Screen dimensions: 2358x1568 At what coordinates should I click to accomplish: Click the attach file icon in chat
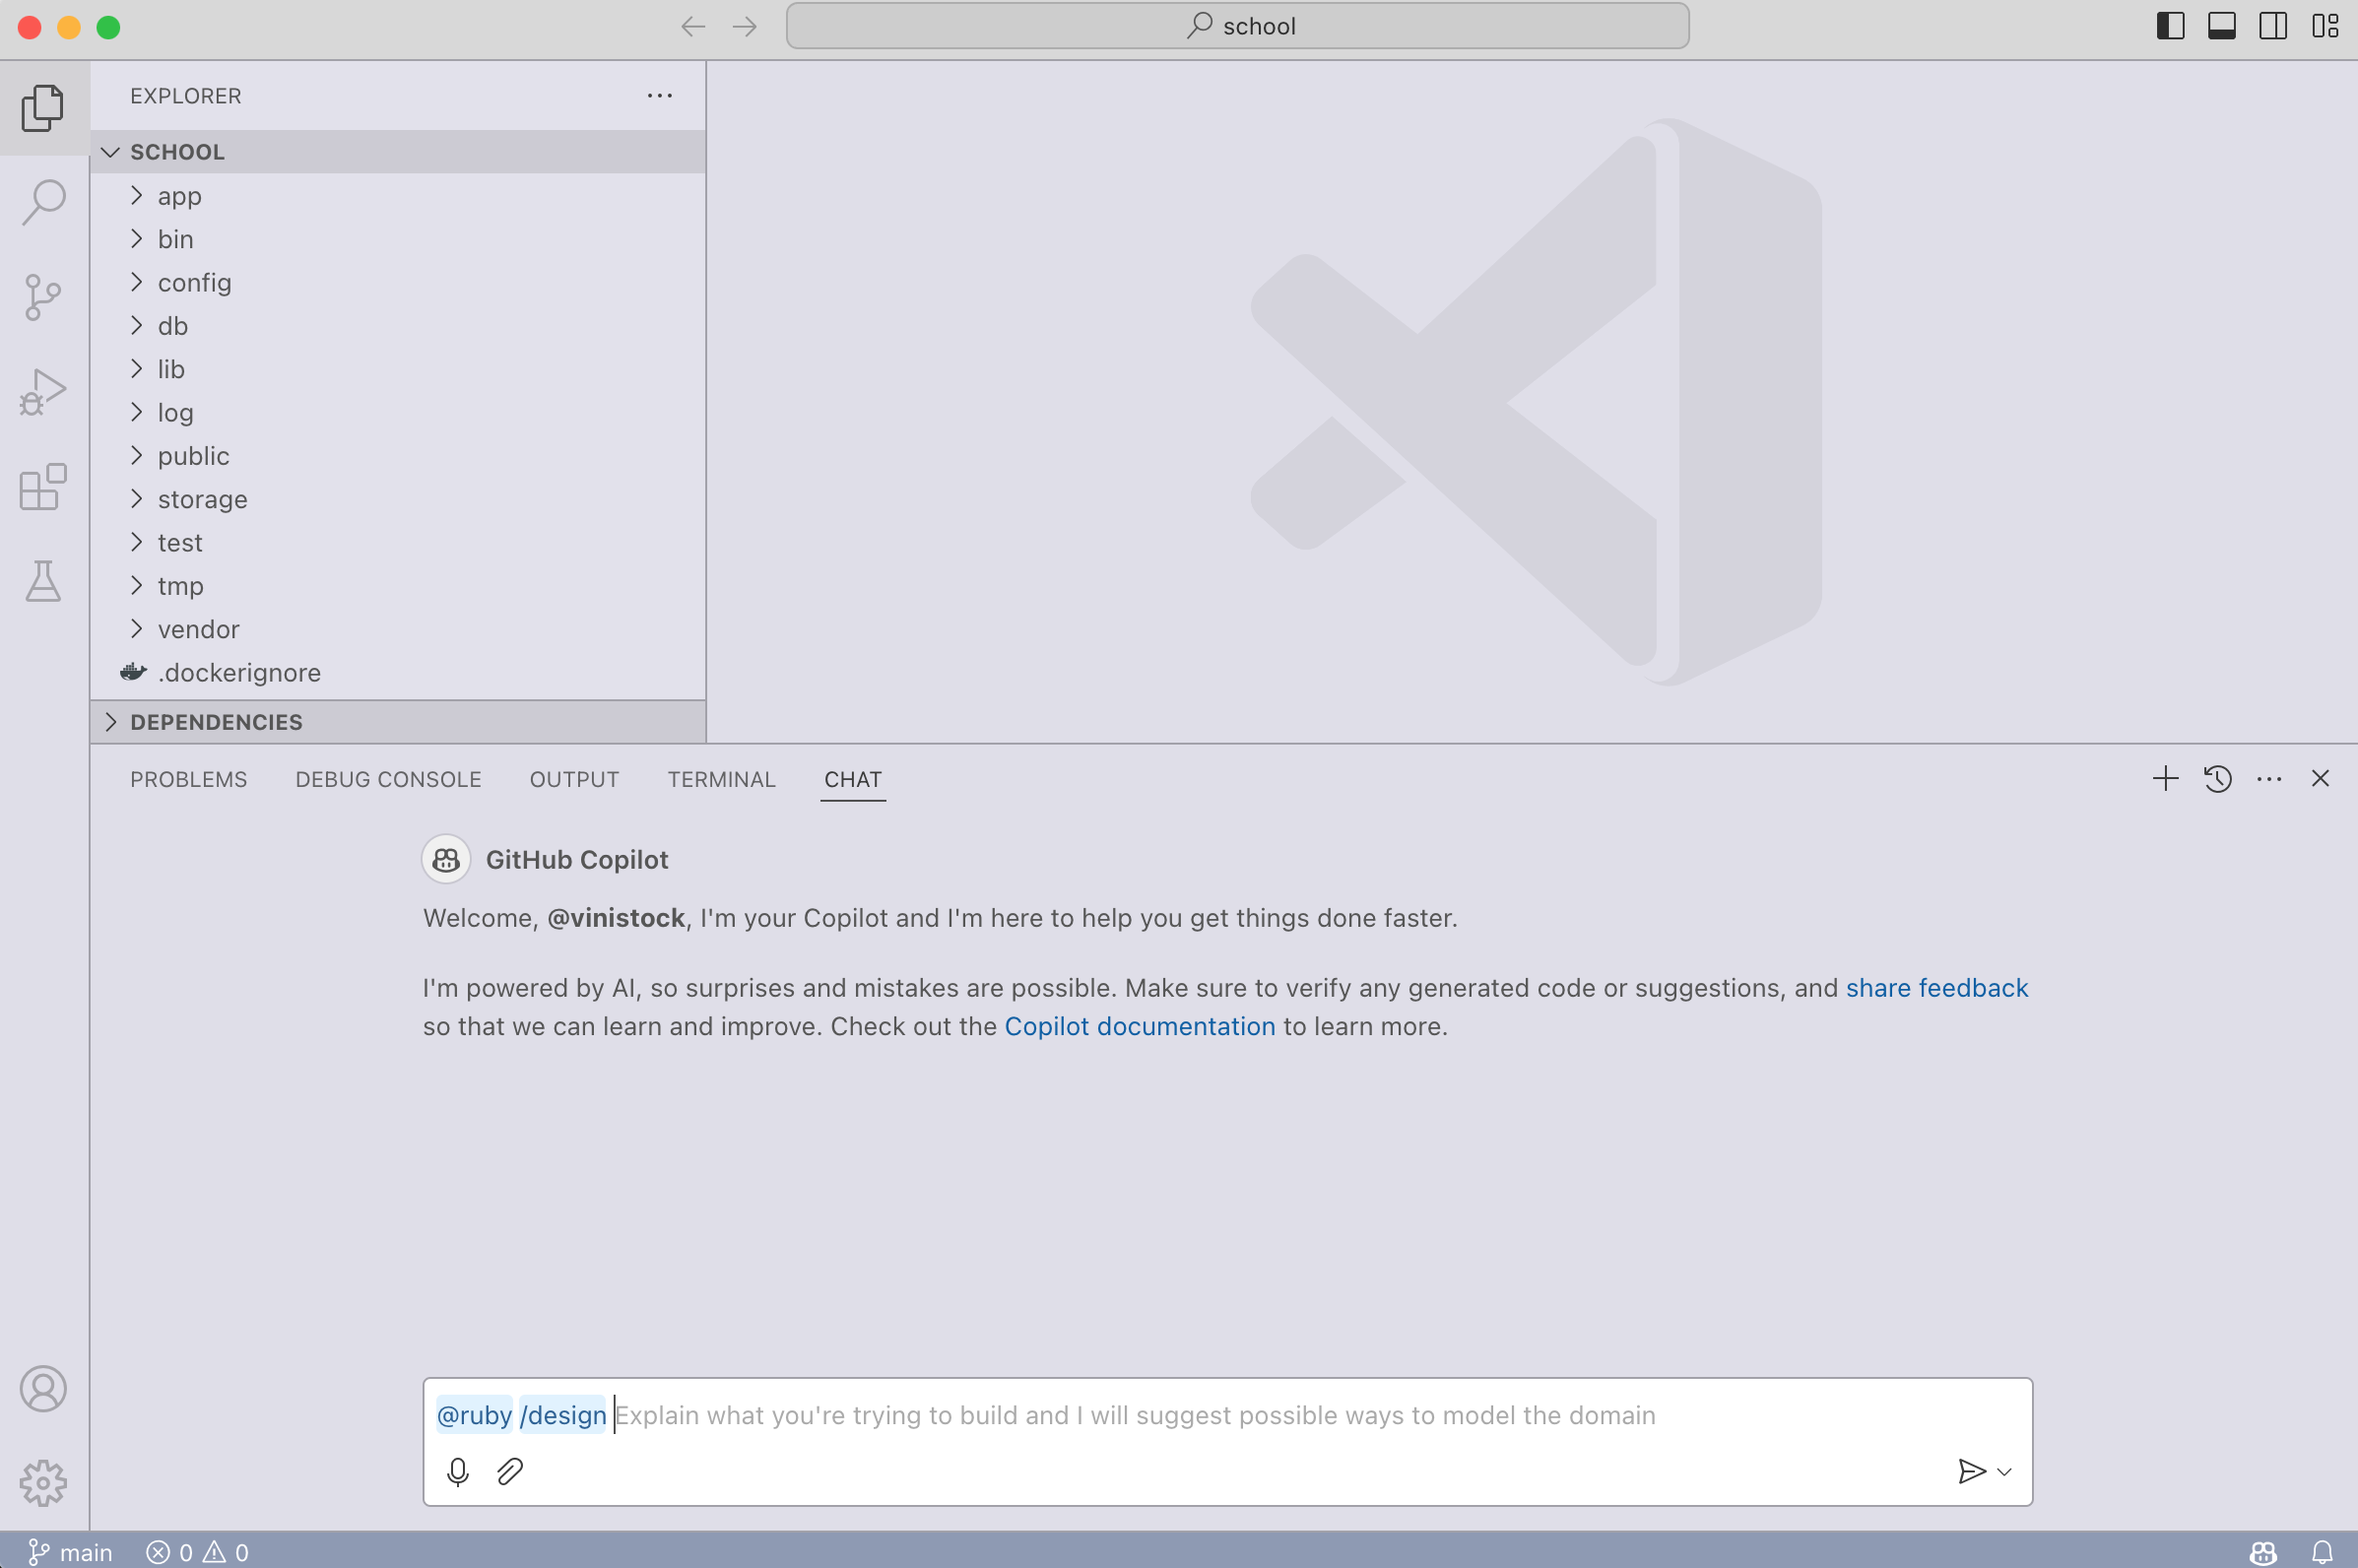click(x=511, y=1470)
